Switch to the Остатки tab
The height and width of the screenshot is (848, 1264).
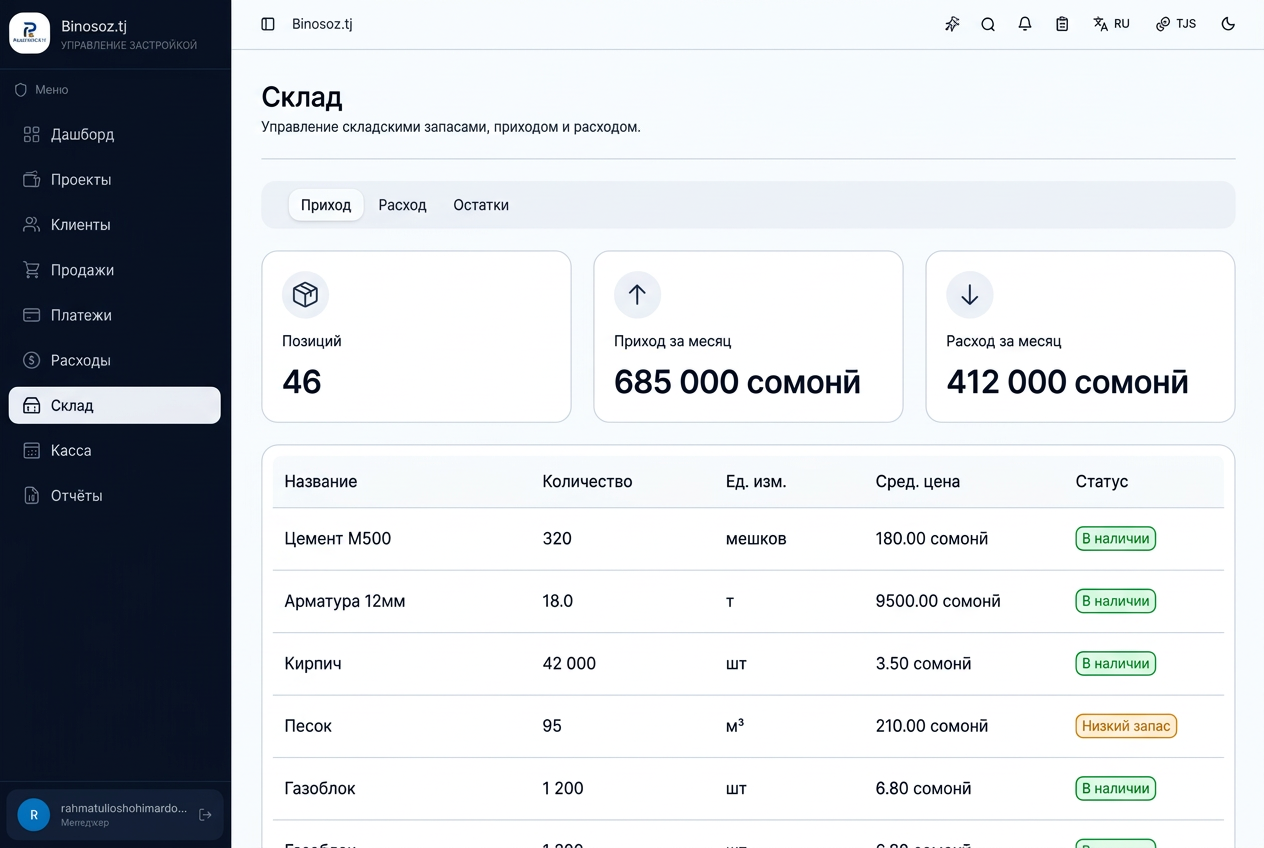(481, 205)
